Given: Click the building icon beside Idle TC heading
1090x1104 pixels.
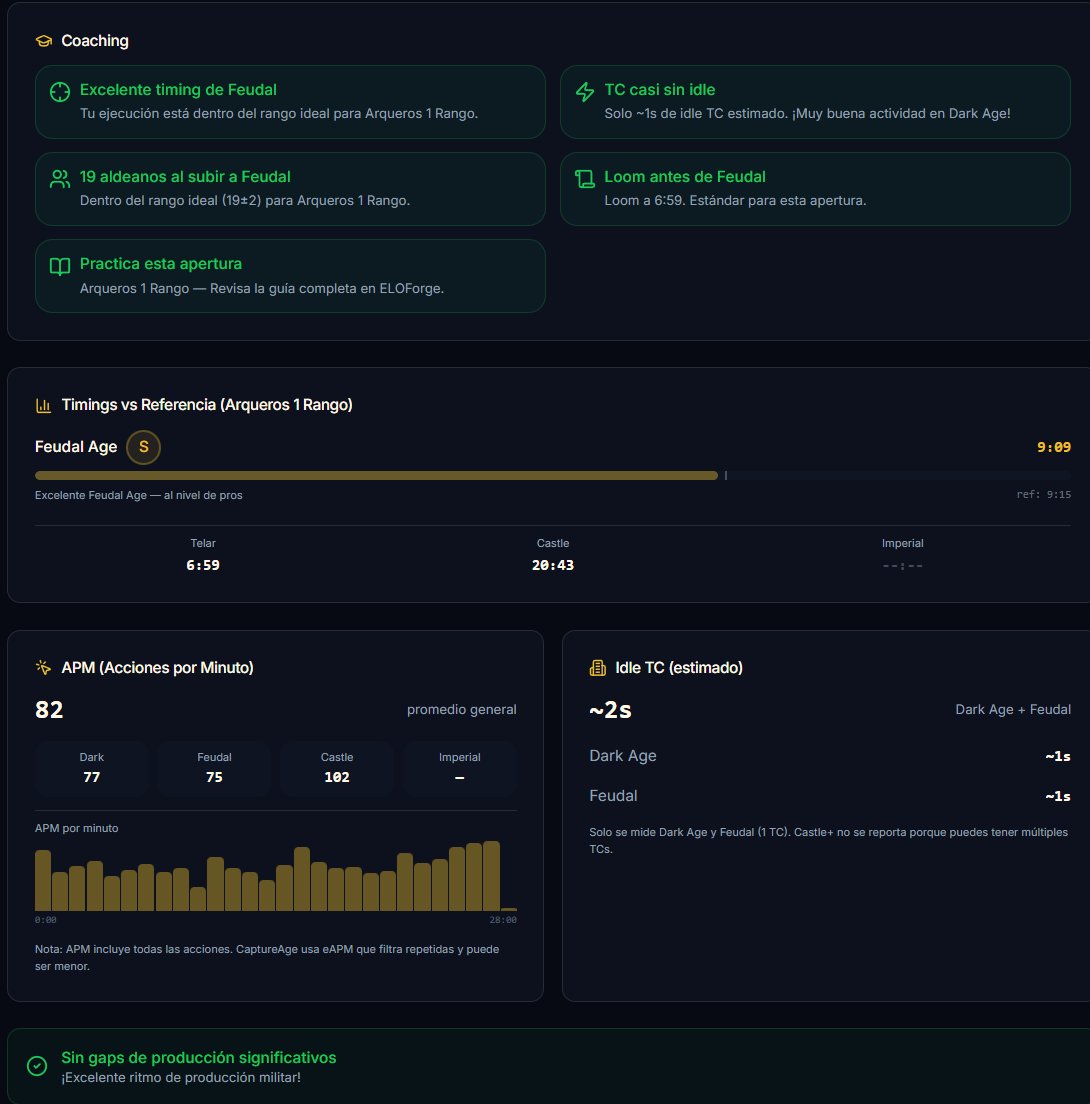Looking at the screenshot, I should coord(597,667).
